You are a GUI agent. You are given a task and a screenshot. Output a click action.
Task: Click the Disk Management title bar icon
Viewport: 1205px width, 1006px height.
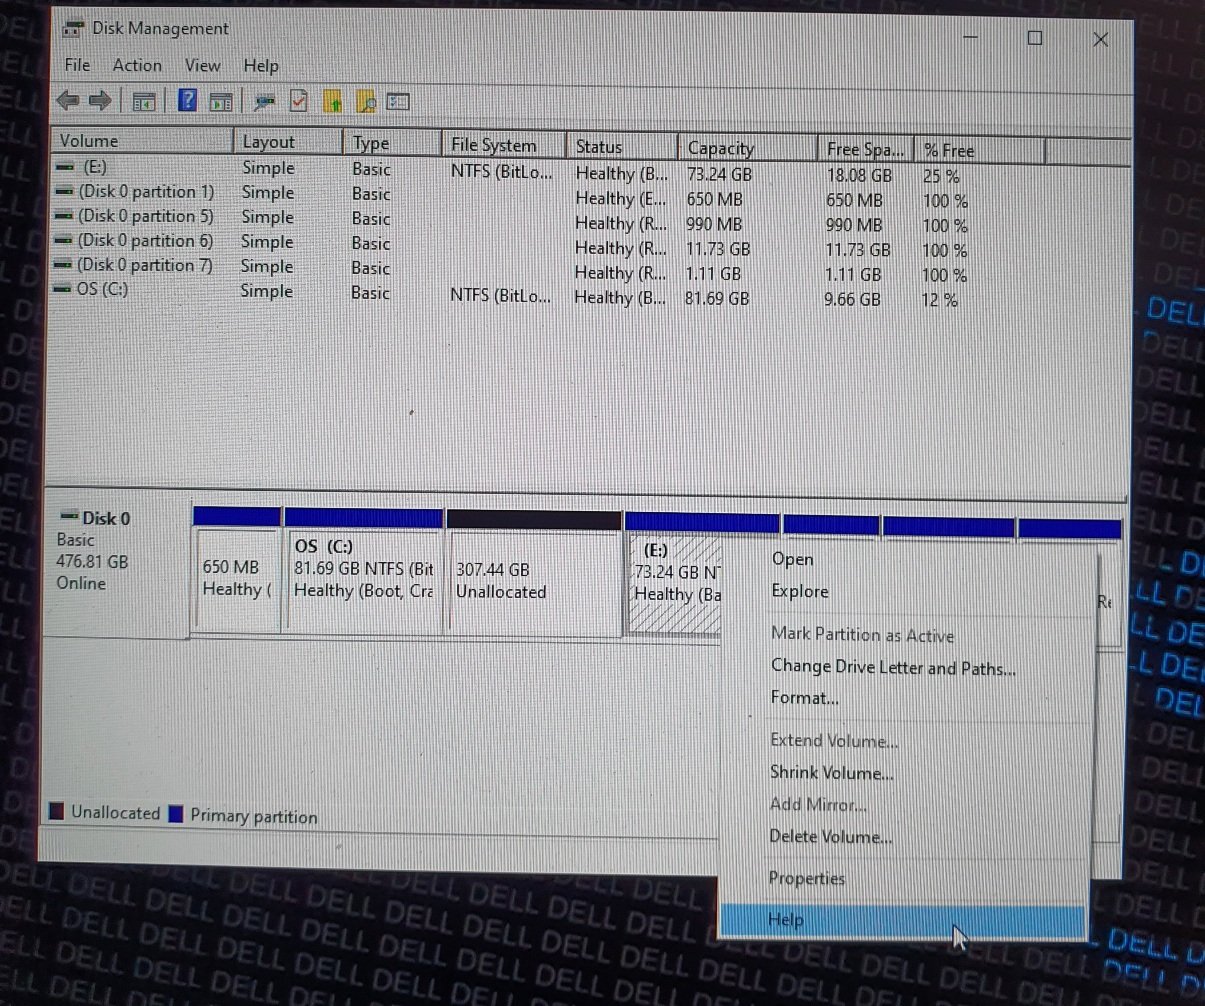click(73, 29)
